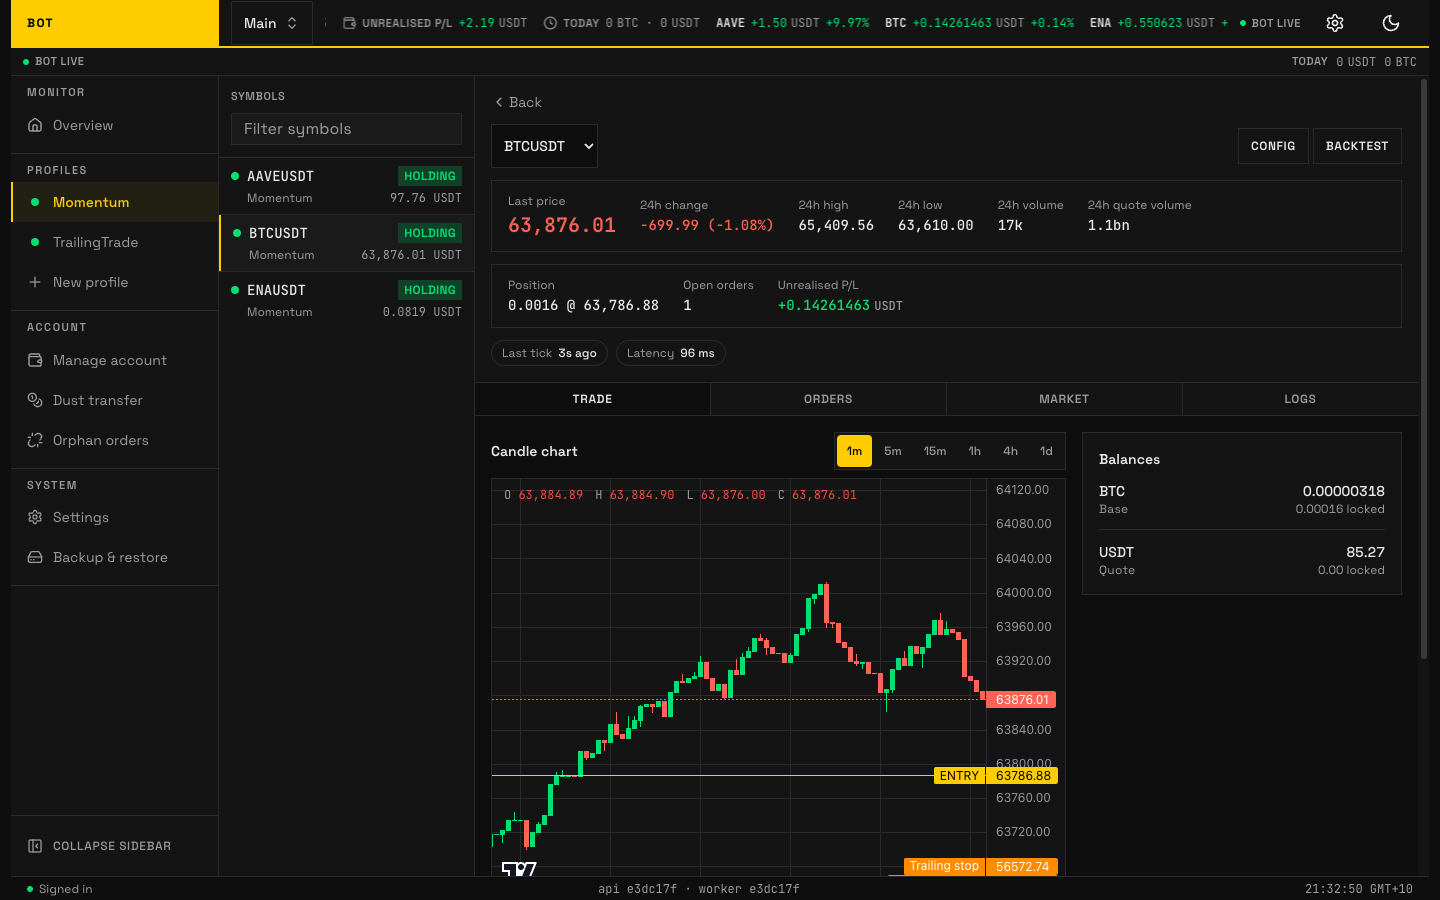The image size is (1440, 900).
Task: Collapse the sidebar via its label
Action: (112, 846)
